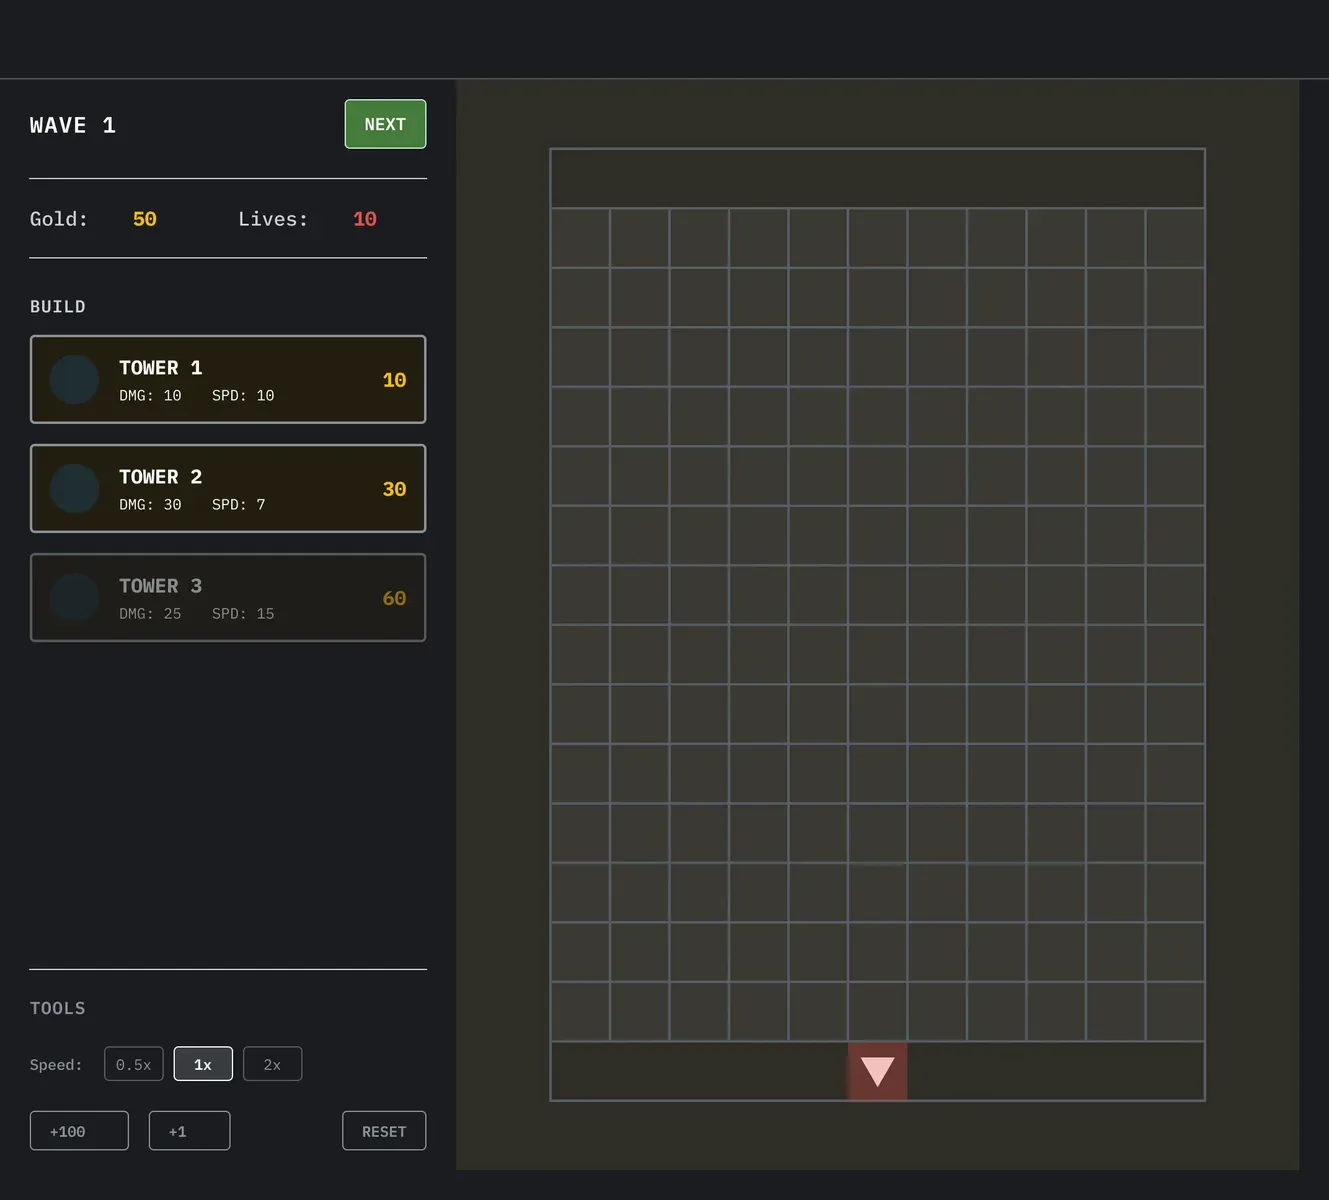Screen dimensions: 1329x1200
Task: Click the WAVE 1 heading
Action: [73, 125]
